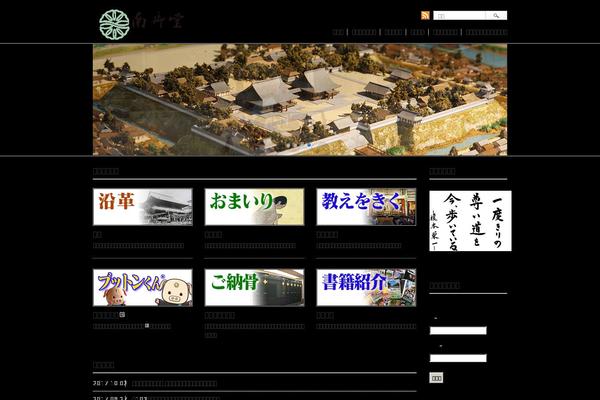This screenshot has height=400, width=600.
Task: Focus the lower sidebar login field
Action: (x=458, y=358)
